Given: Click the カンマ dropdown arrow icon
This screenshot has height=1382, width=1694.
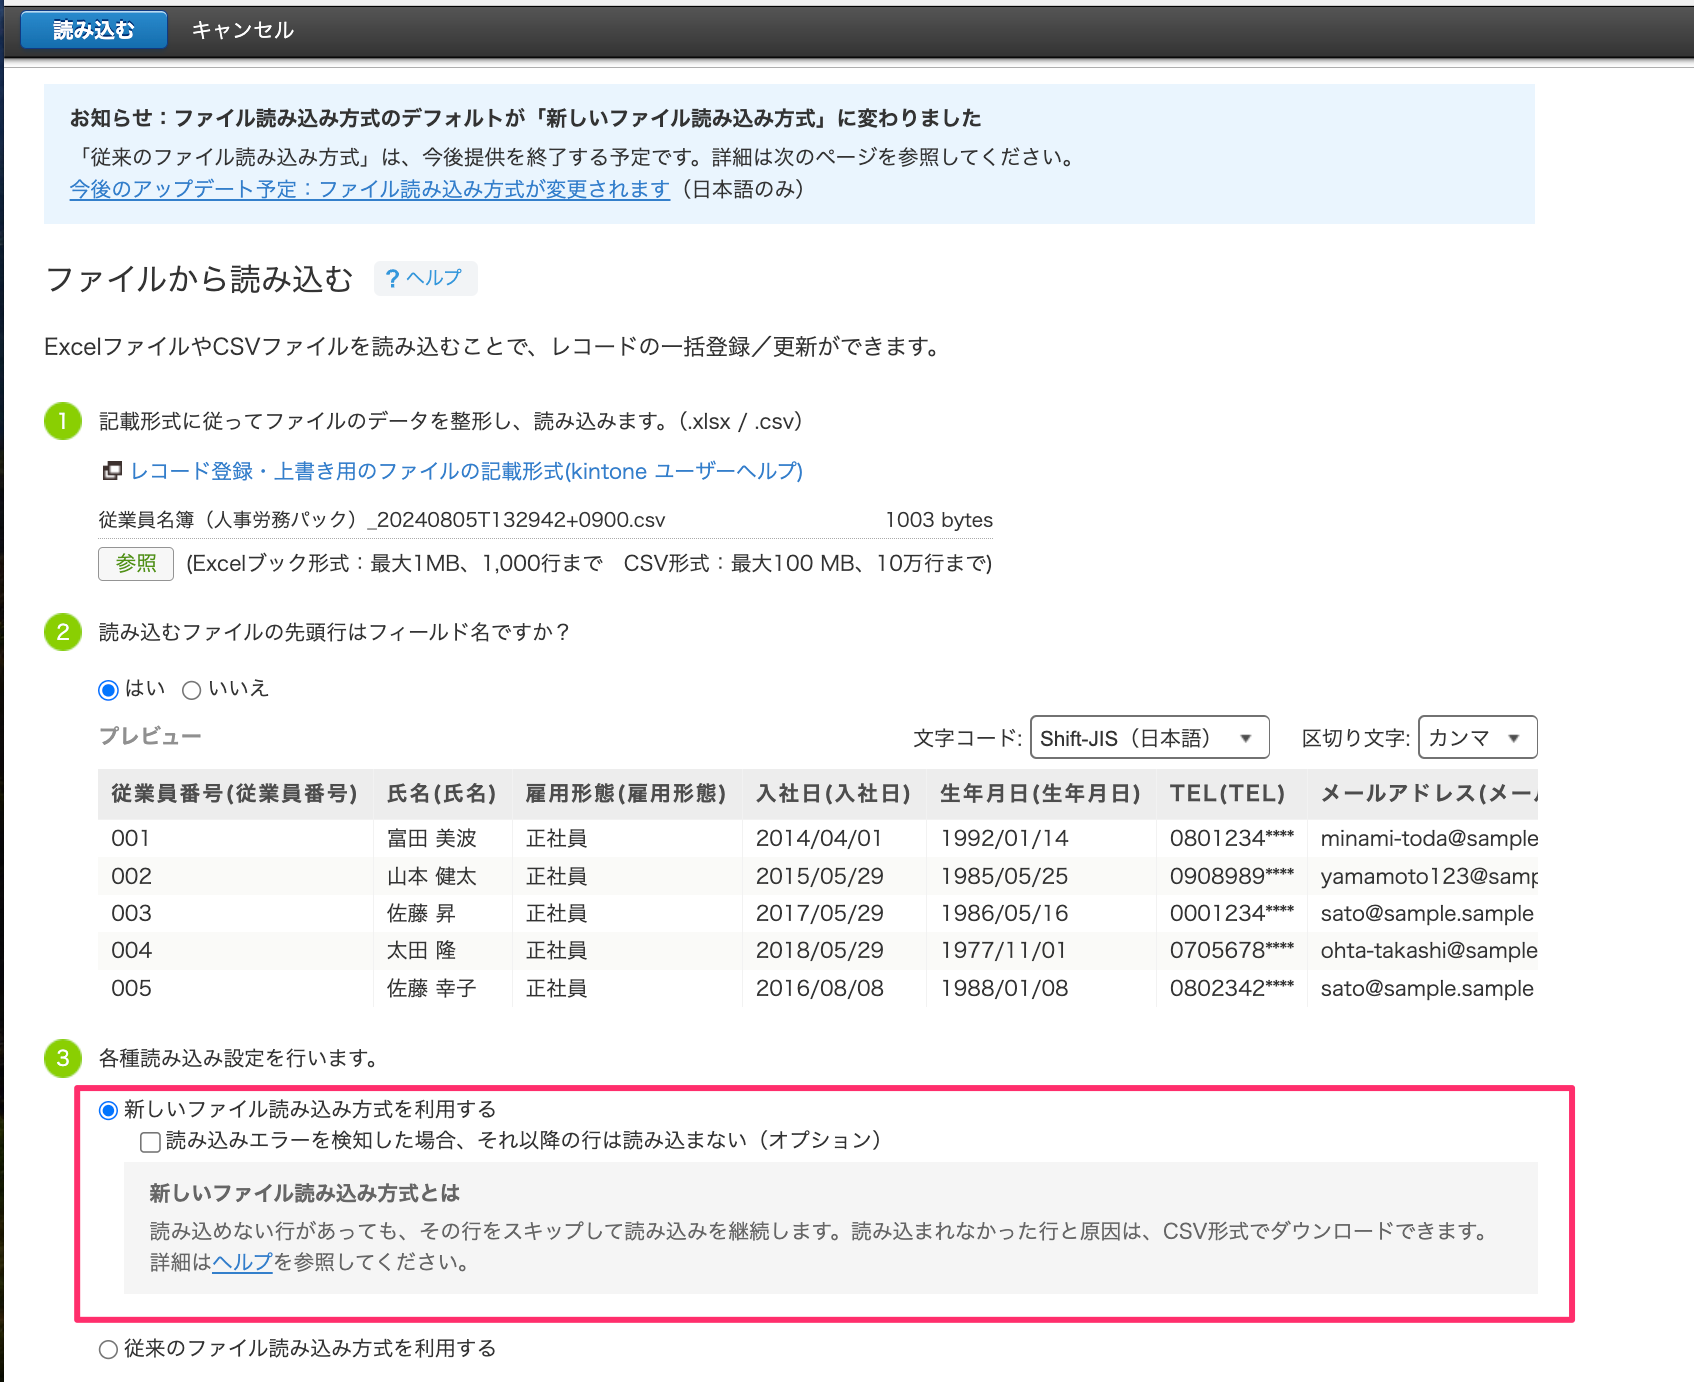Looking at the screenshot, I should point(1514,737).
